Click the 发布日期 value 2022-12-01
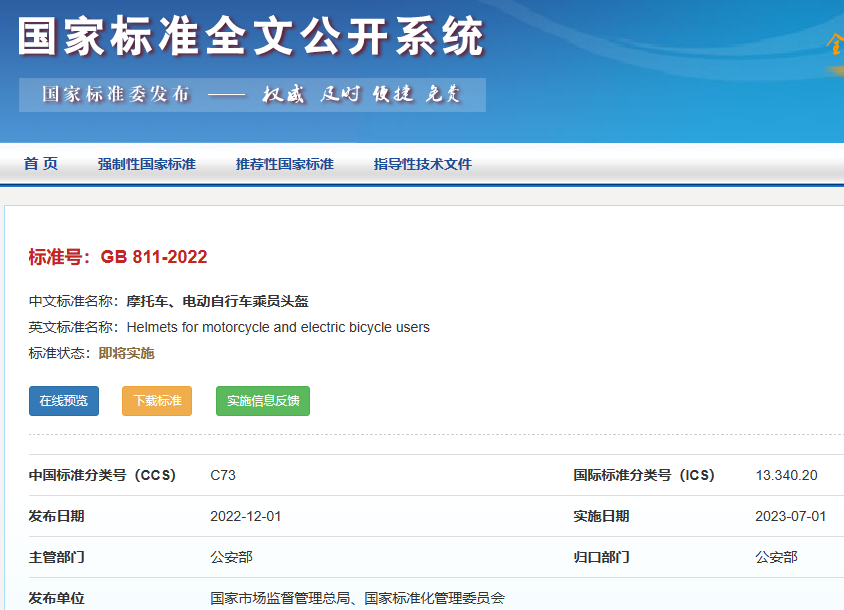Image resolution: width=844 pixels, height=610 pixels. (x=245, y=516)
